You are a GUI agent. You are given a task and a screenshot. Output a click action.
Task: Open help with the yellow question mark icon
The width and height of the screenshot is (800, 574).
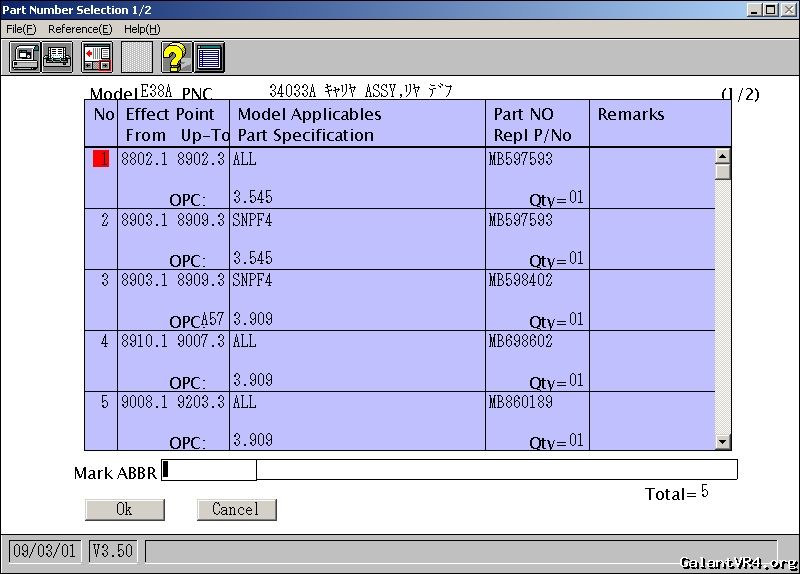pos(176,57)
